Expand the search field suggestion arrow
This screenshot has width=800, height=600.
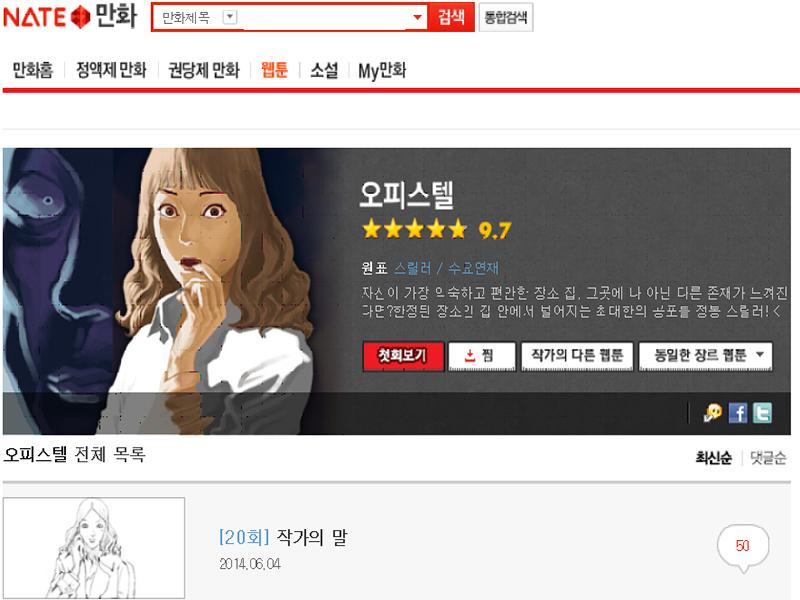(417, 17)
